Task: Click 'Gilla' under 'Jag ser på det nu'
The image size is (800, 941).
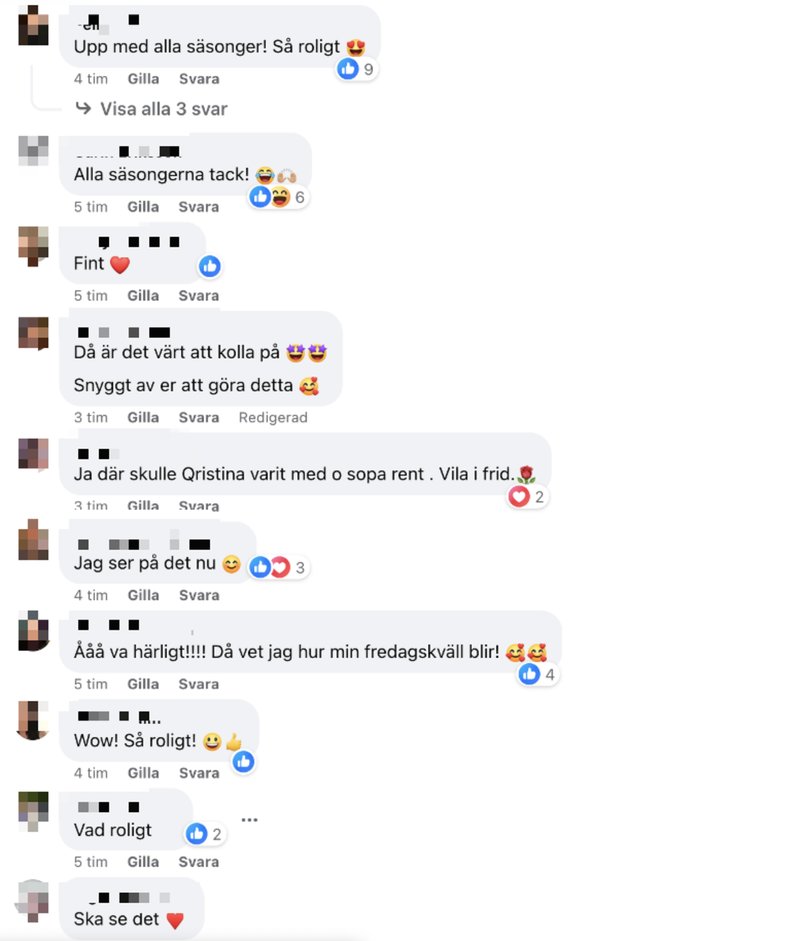Action: point(143,595)
